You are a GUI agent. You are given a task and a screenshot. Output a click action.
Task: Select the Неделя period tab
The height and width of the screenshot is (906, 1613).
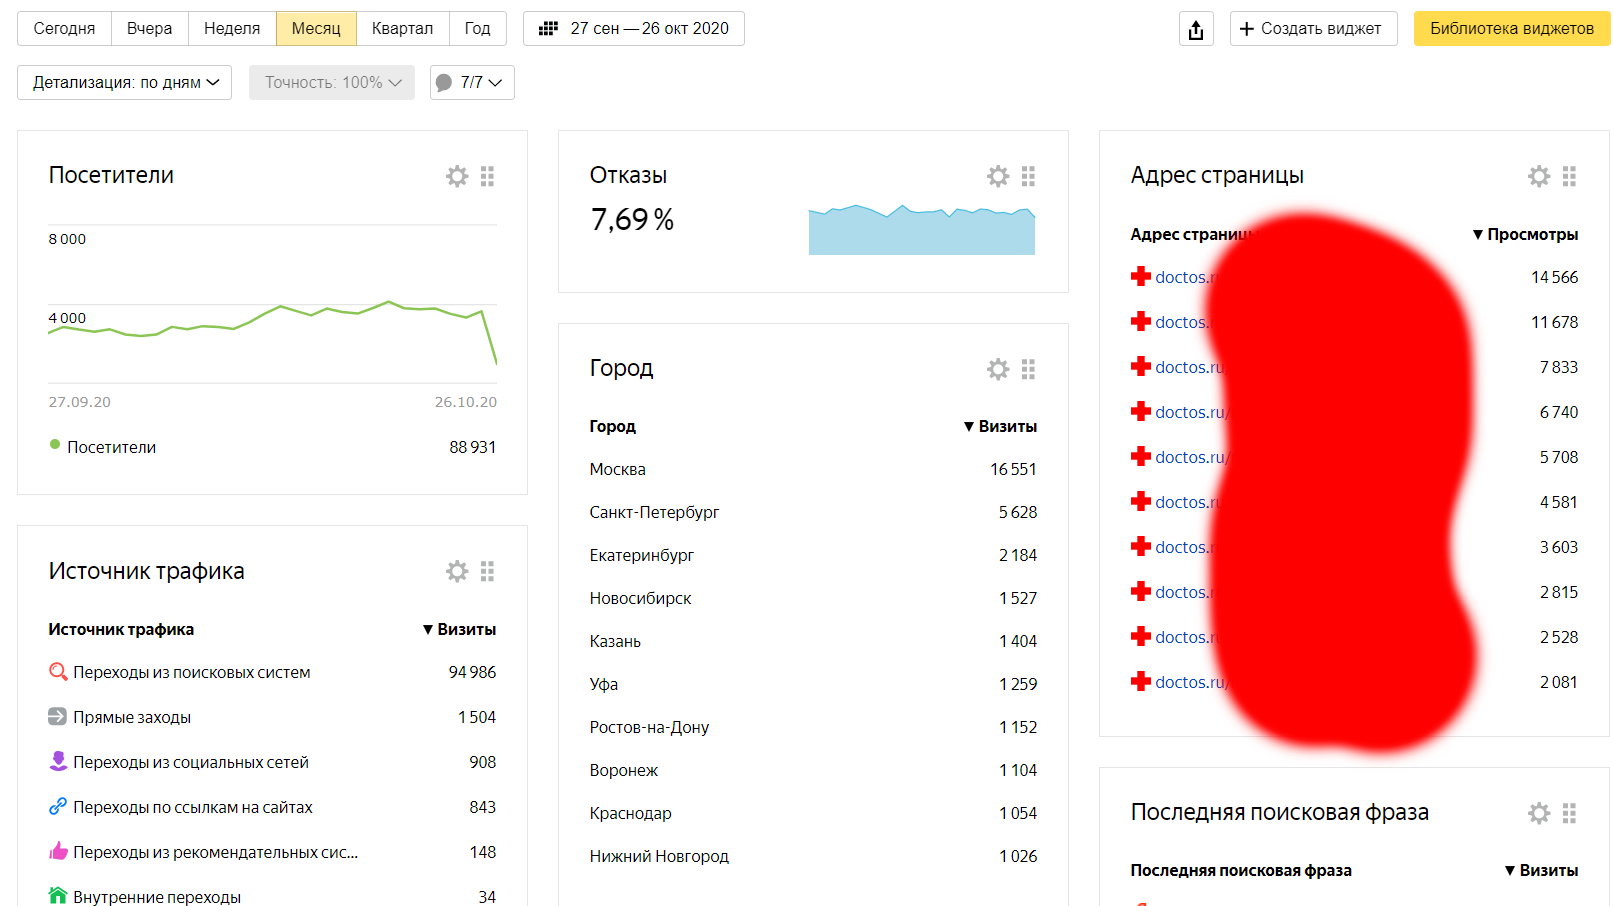coord(232,29)
